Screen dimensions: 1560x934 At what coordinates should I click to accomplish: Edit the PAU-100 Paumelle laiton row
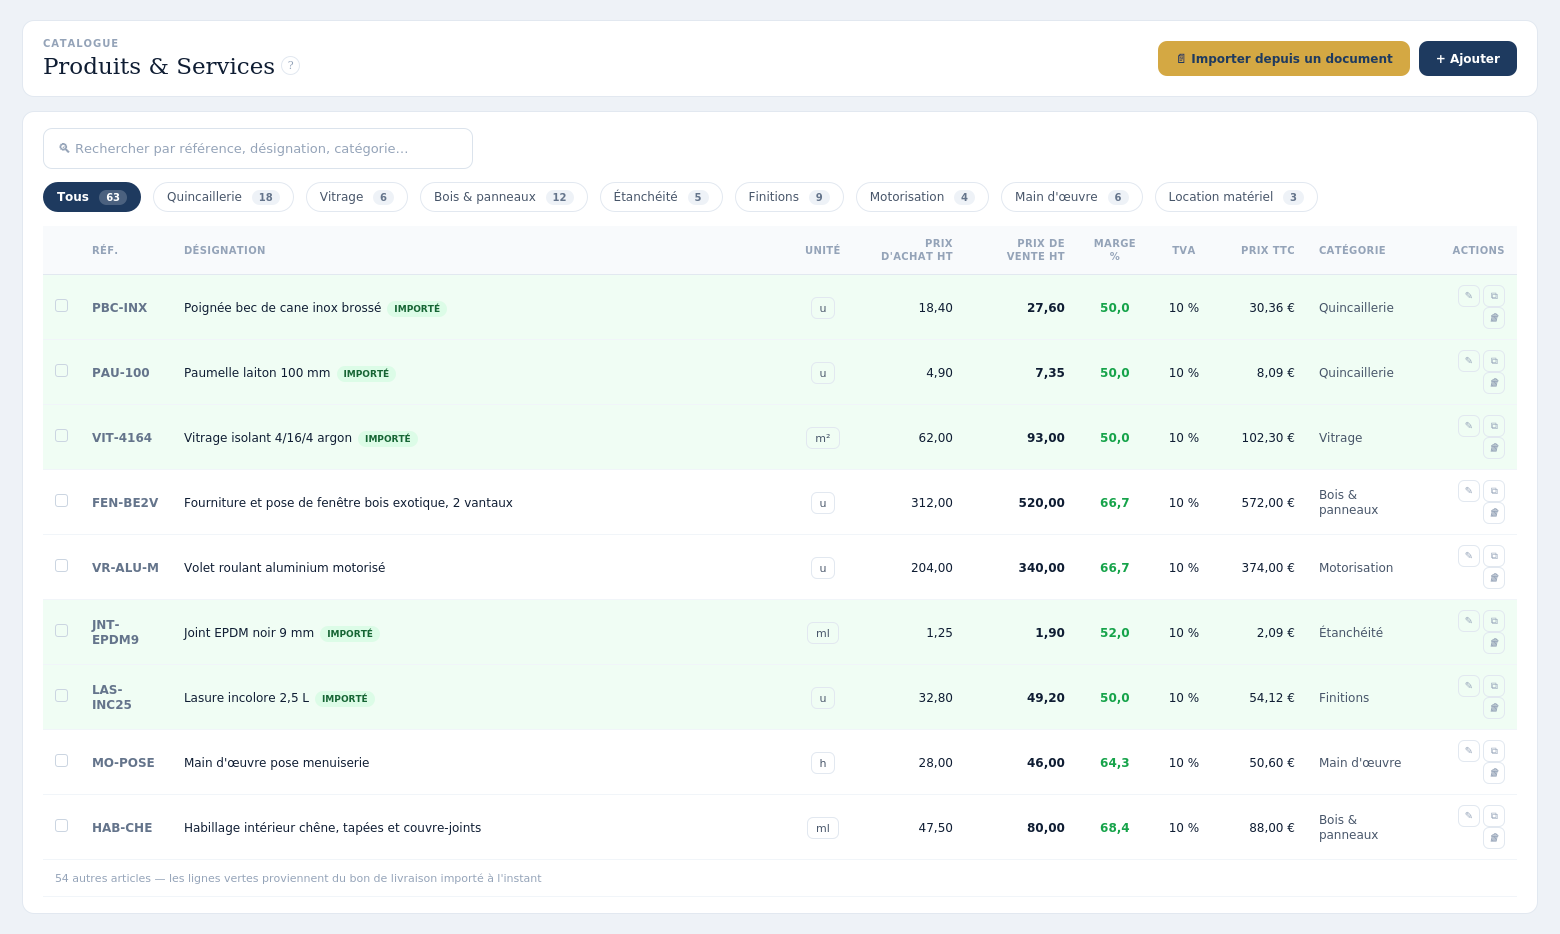coord(1469,361)
